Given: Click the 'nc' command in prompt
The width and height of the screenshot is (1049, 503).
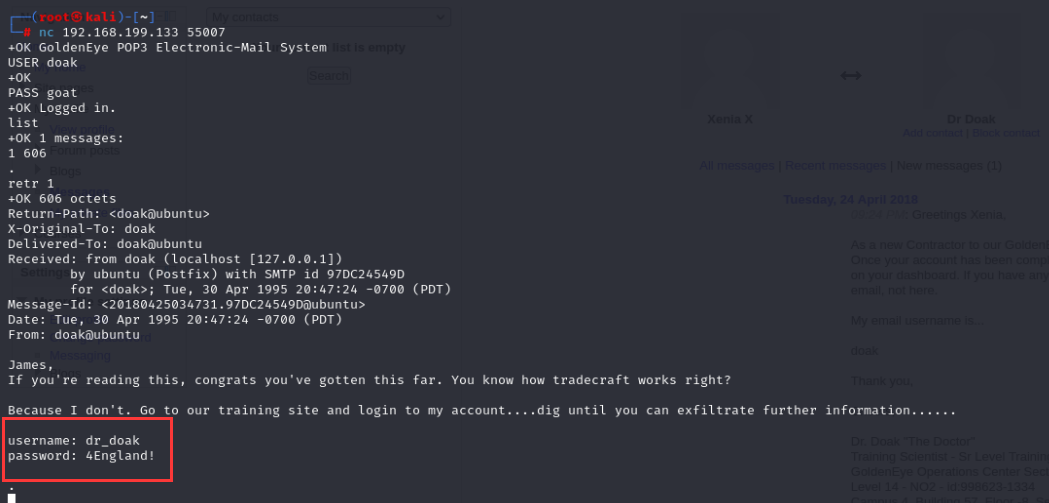Looking at the screenshot, I should (46, 32).
